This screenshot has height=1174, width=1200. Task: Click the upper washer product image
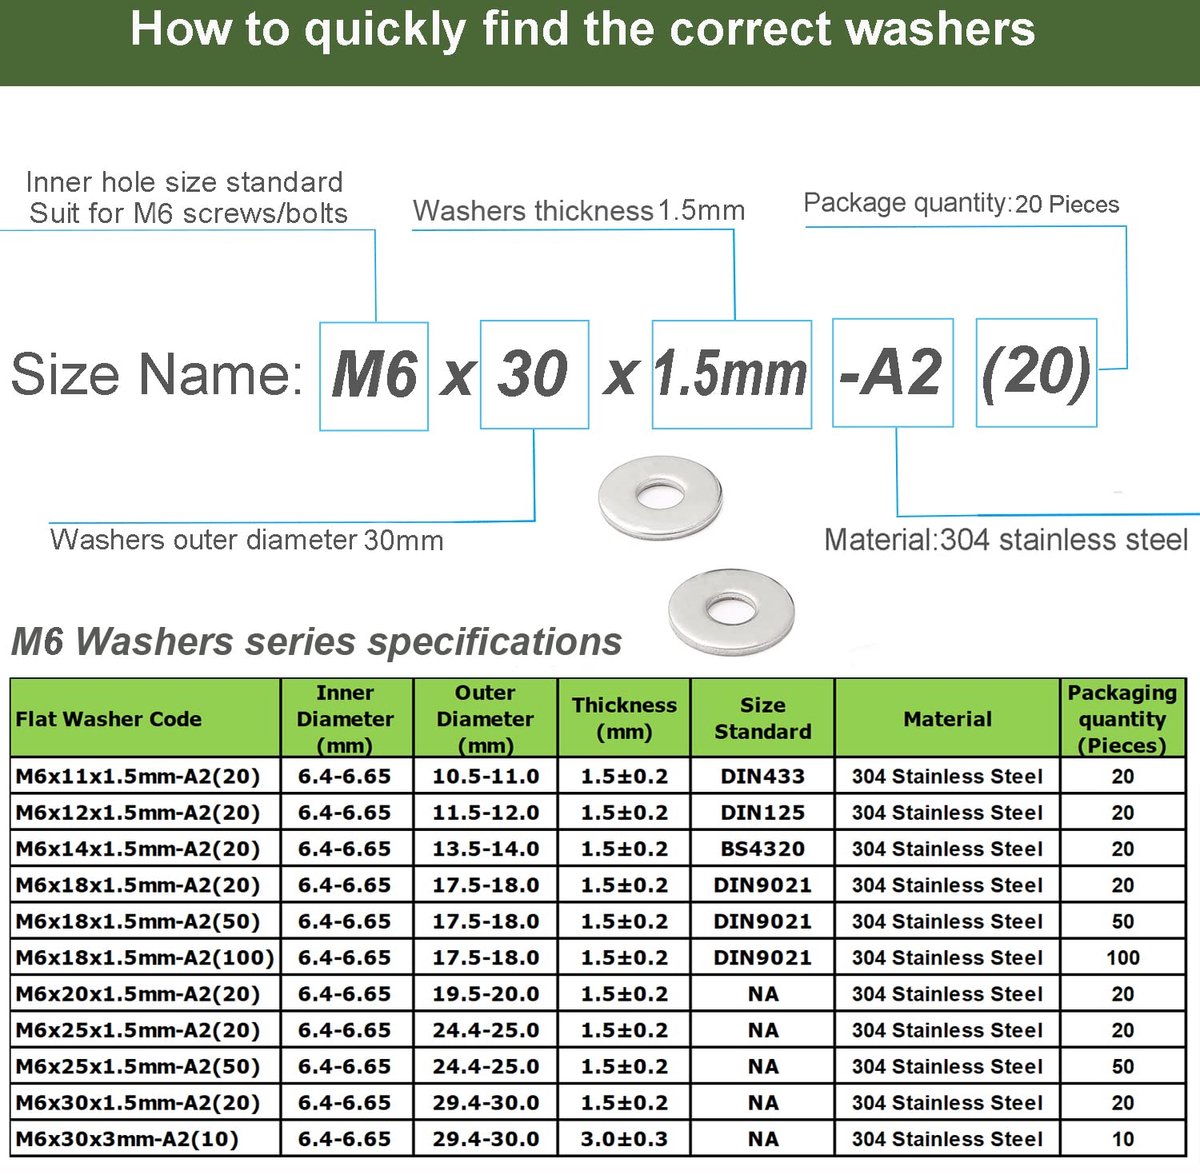[660, 495]
